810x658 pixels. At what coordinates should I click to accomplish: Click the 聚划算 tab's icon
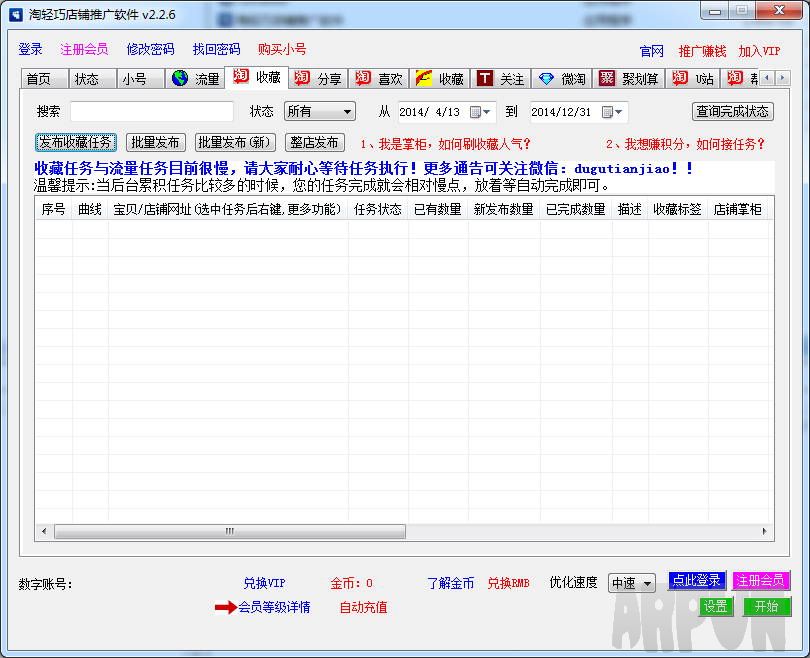606,79
